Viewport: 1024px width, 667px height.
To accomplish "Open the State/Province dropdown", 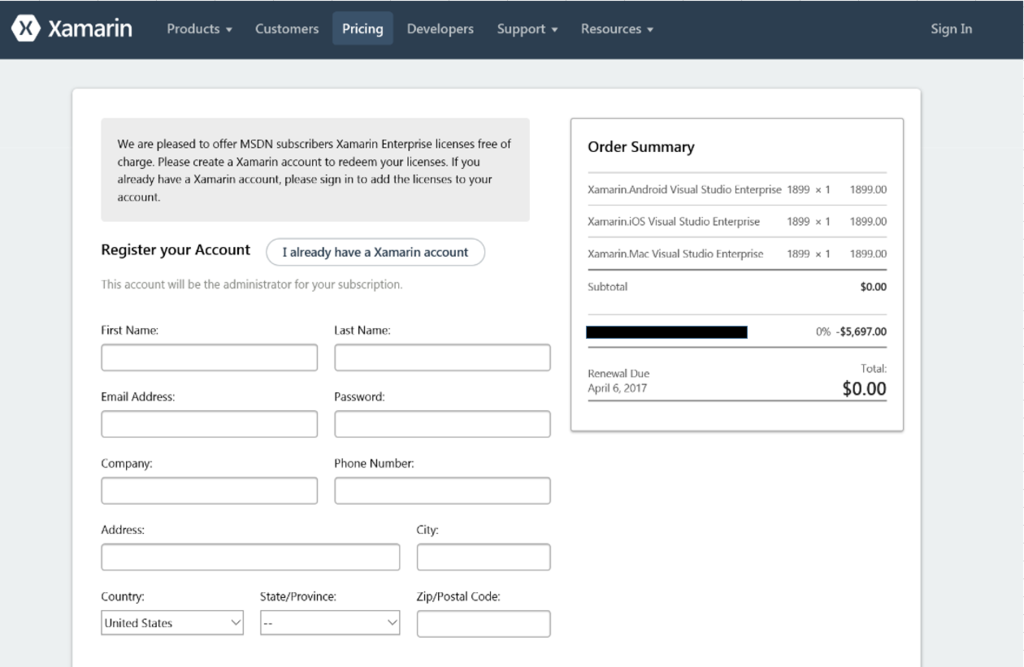I will coord(330,623).
